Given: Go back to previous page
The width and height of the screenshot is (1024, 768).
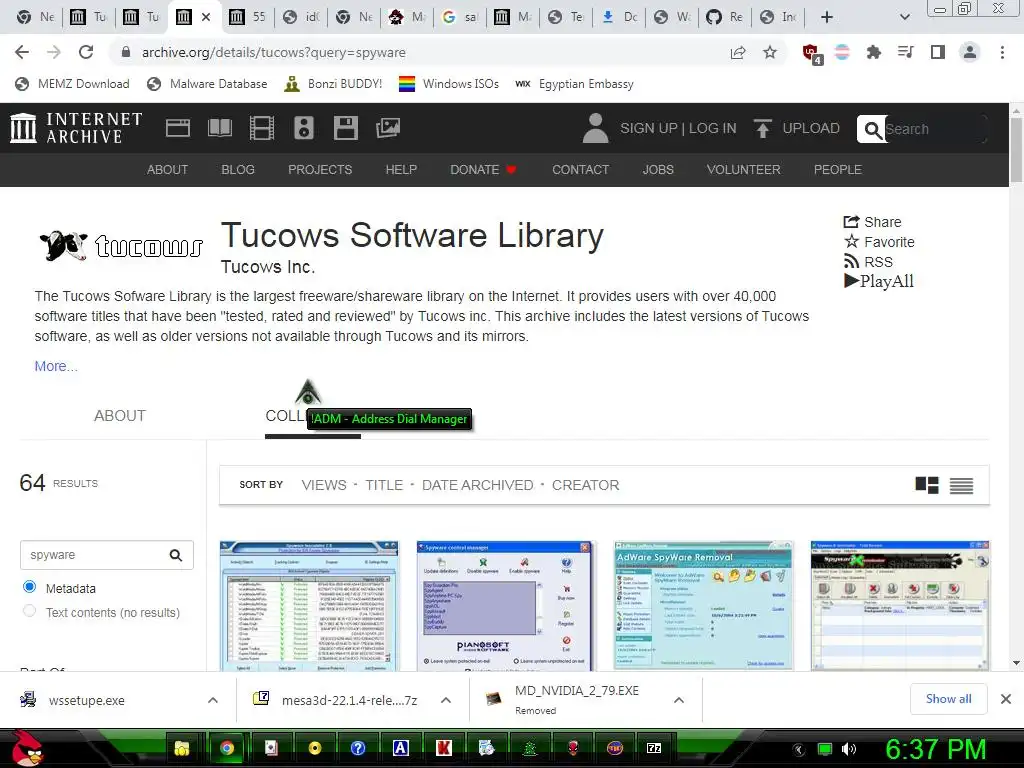Looking at the screenshot, I should (22, 52).
